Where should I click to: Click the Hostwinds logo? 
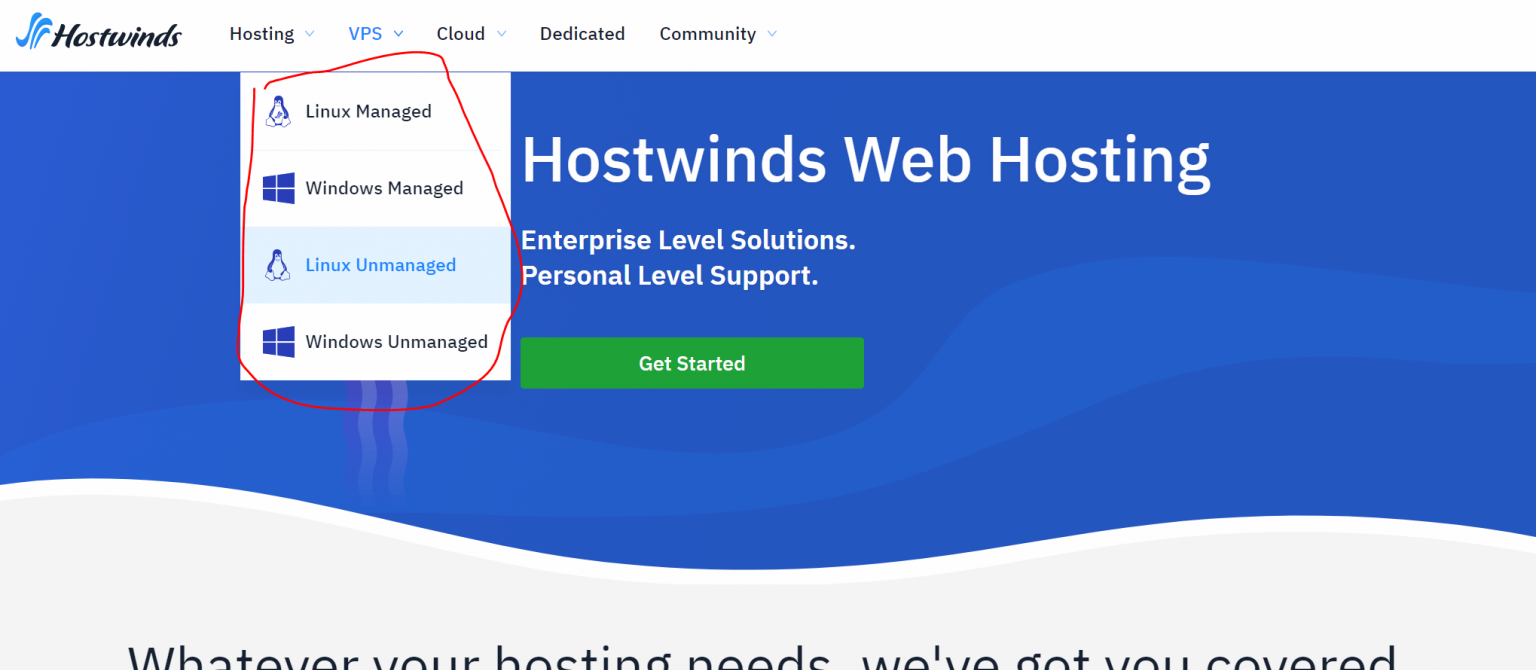coord(98,32)
